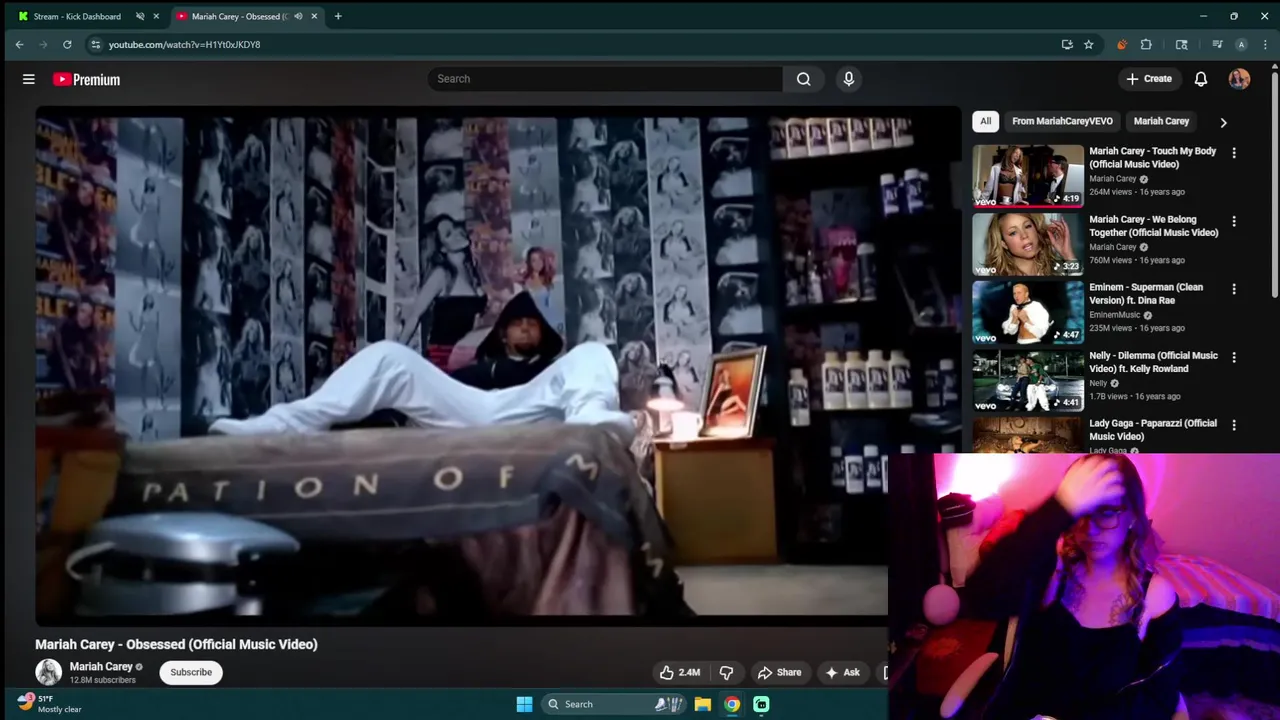This screenshot has width=1280, height=720.
Task: Like the video with thumbs up
Action: (680, 672)
